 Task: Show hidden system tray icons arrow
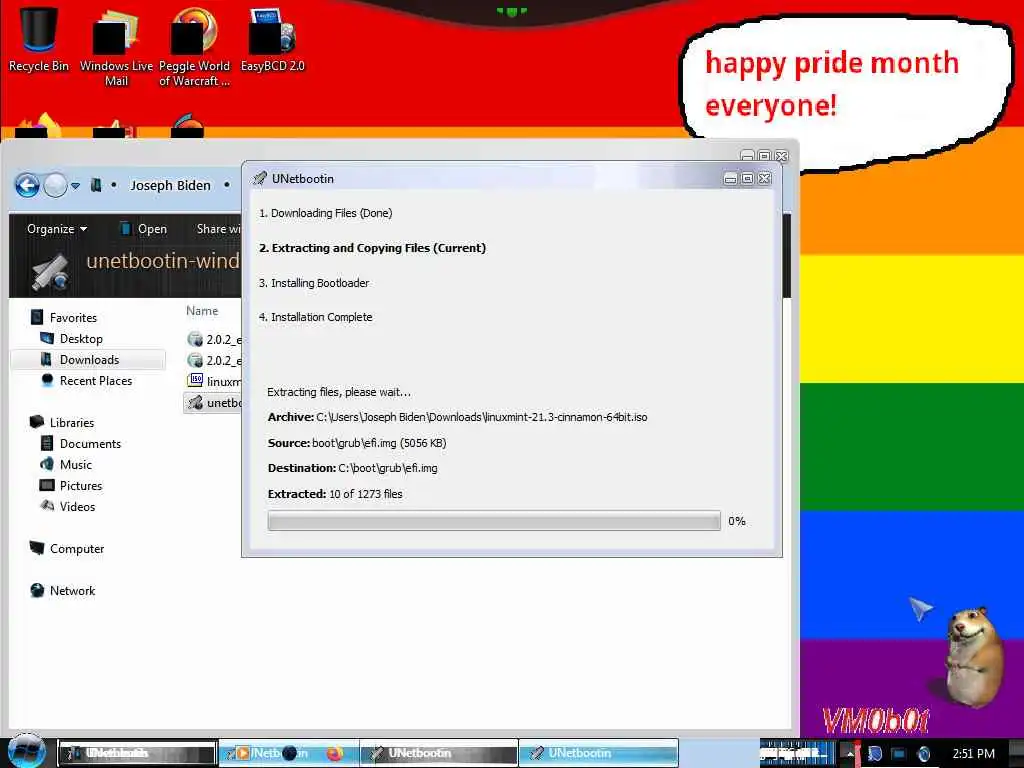pos(850,754)
